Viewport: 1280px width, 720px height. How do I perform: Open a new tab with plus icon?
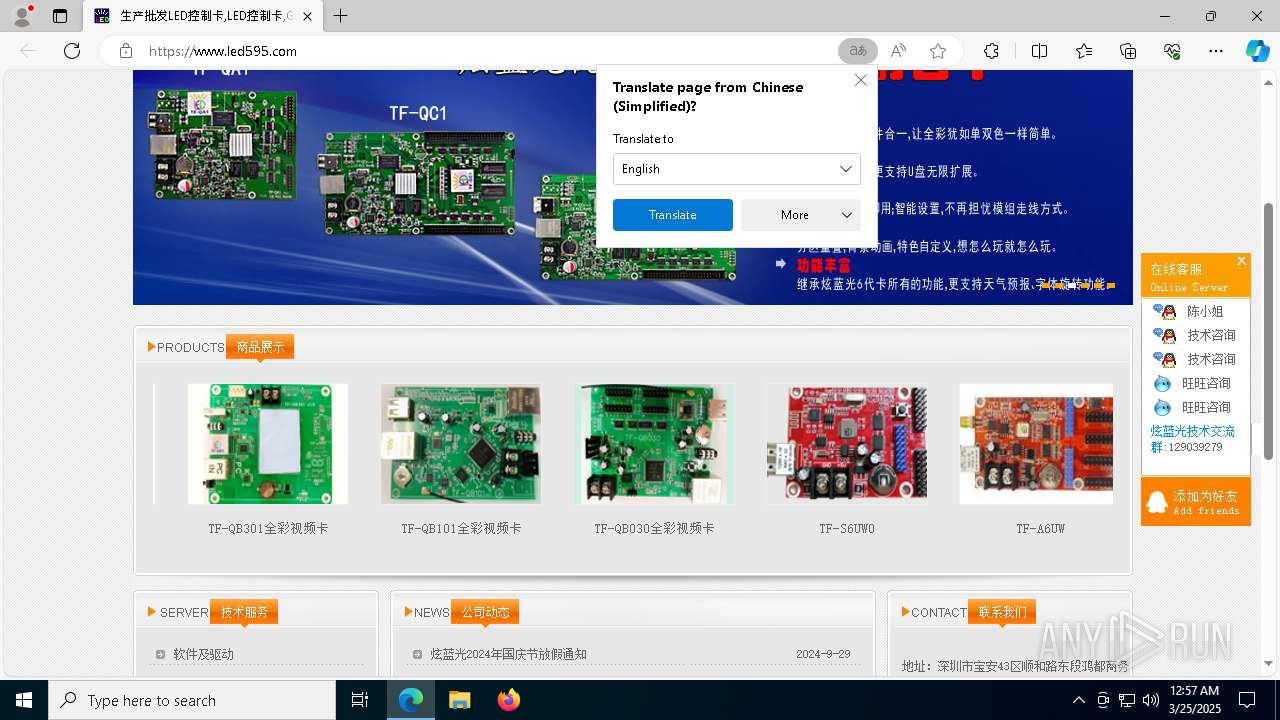tap(341, 16)
